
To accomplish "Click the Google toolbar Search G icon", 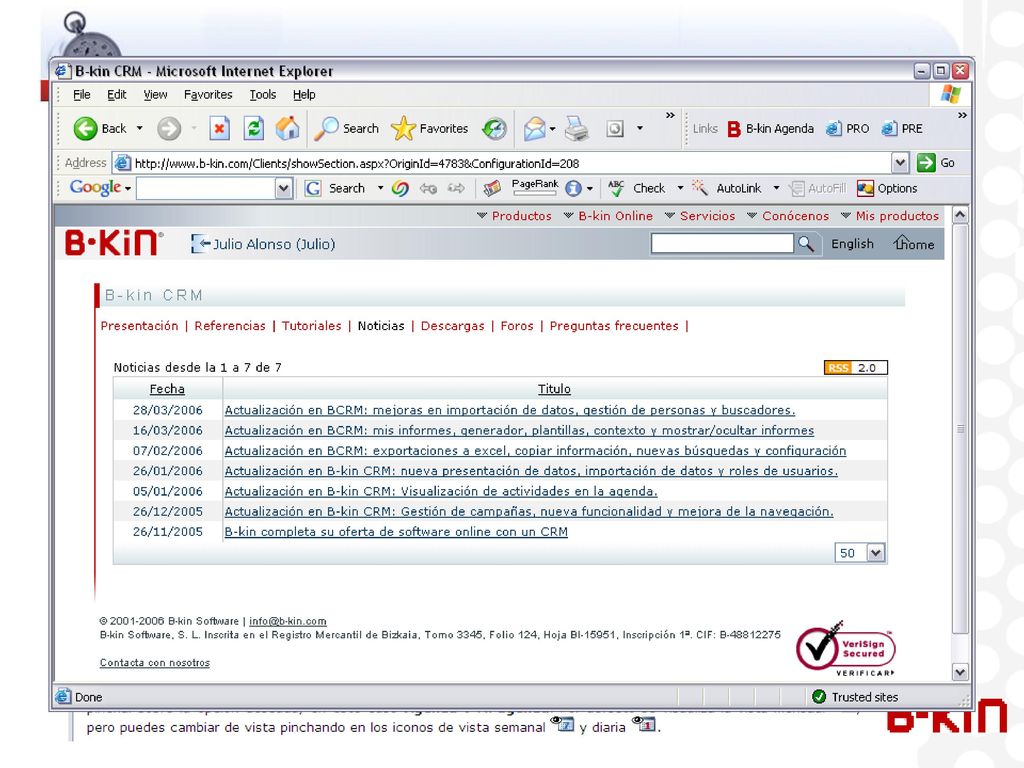I will [313, 189].
